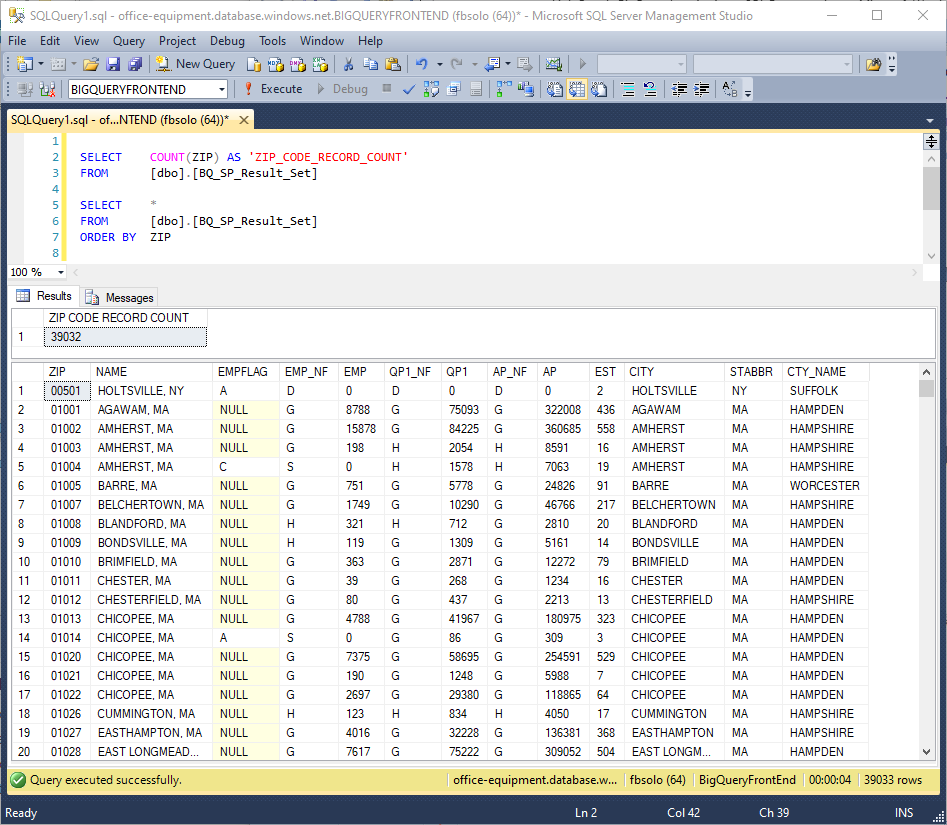Toggle Results to Text mode
Screen dimensions: 947x825
click(555, 89)
